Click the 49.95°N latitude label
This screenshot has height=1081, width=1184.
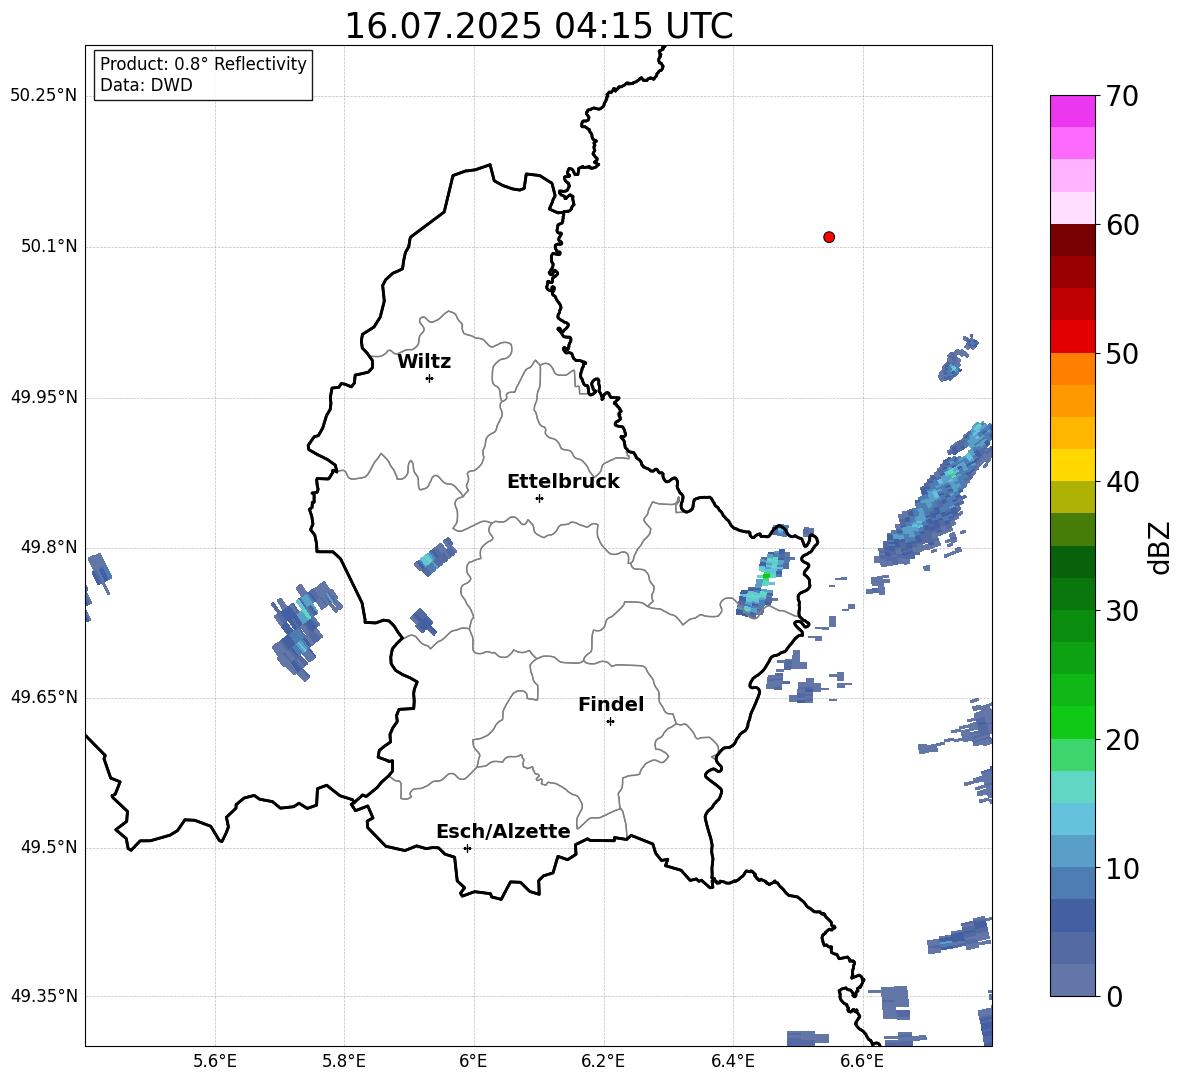point(43,396)
